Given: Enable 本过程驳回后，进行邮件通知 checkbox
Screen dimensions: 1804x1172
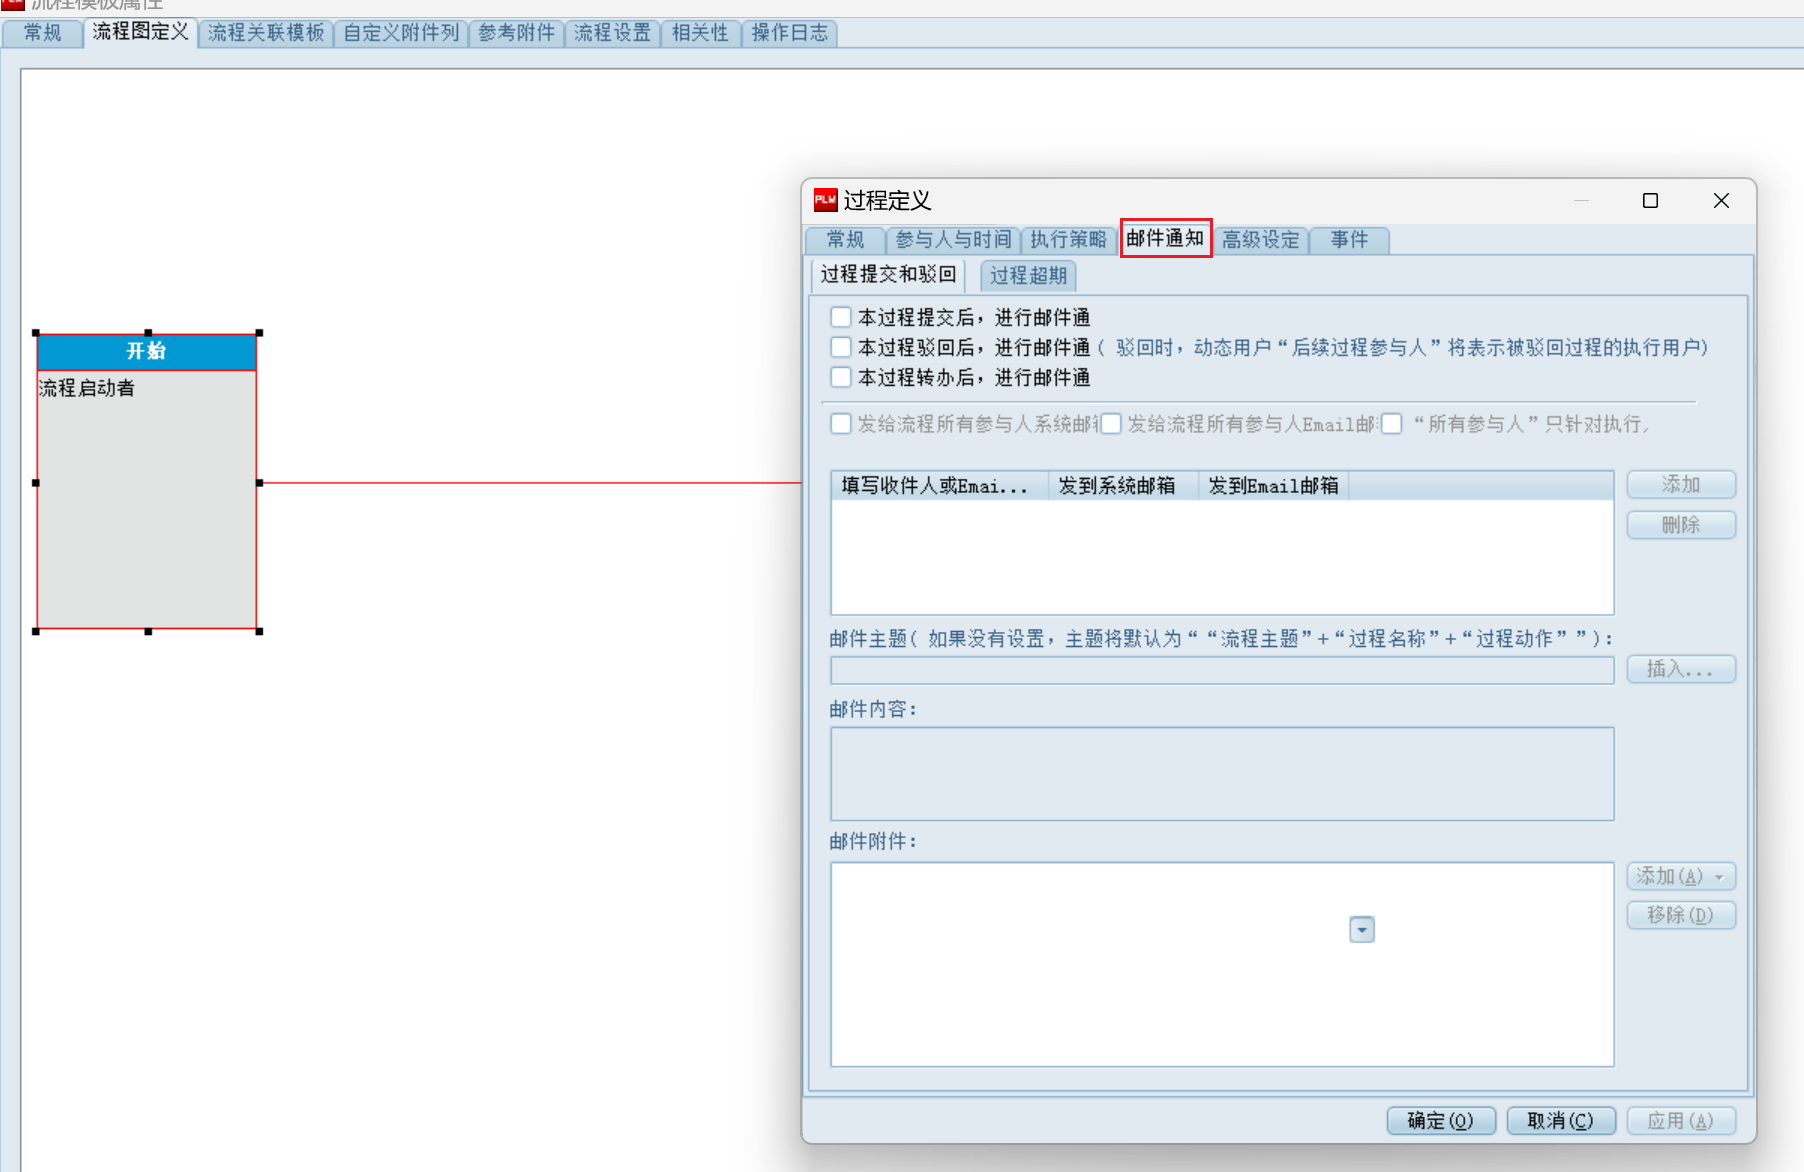Looking at the screenshot, I should point(841,347).
